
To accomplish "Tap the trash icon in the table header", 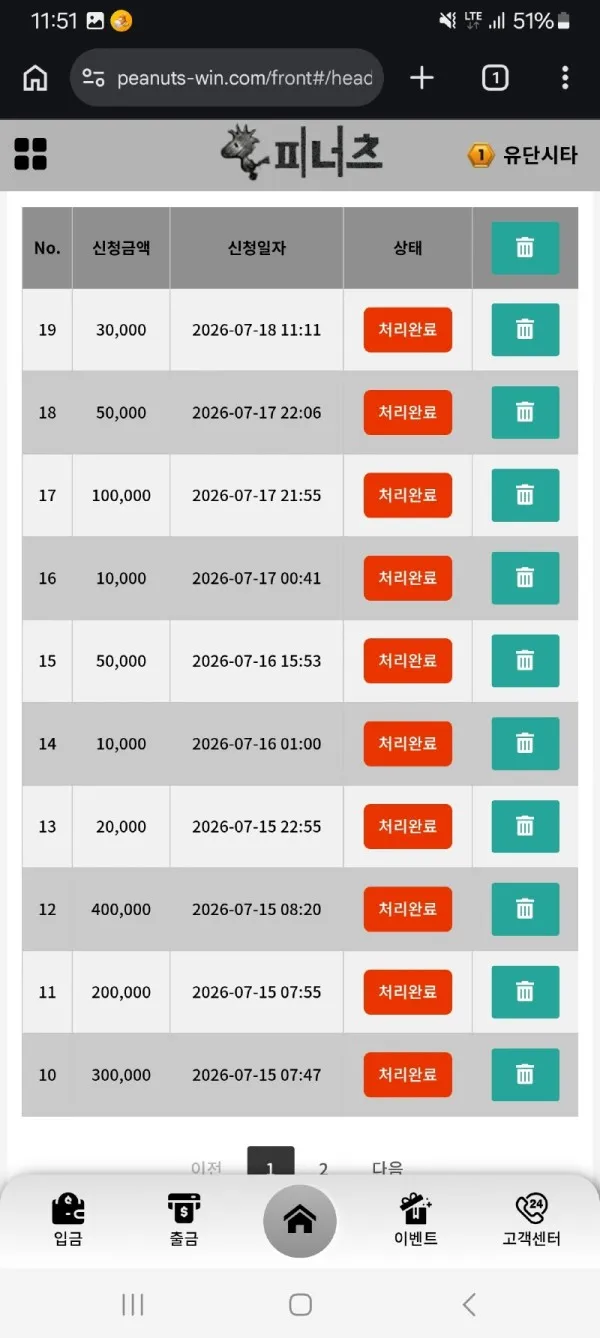I will [x=525, y=248].
